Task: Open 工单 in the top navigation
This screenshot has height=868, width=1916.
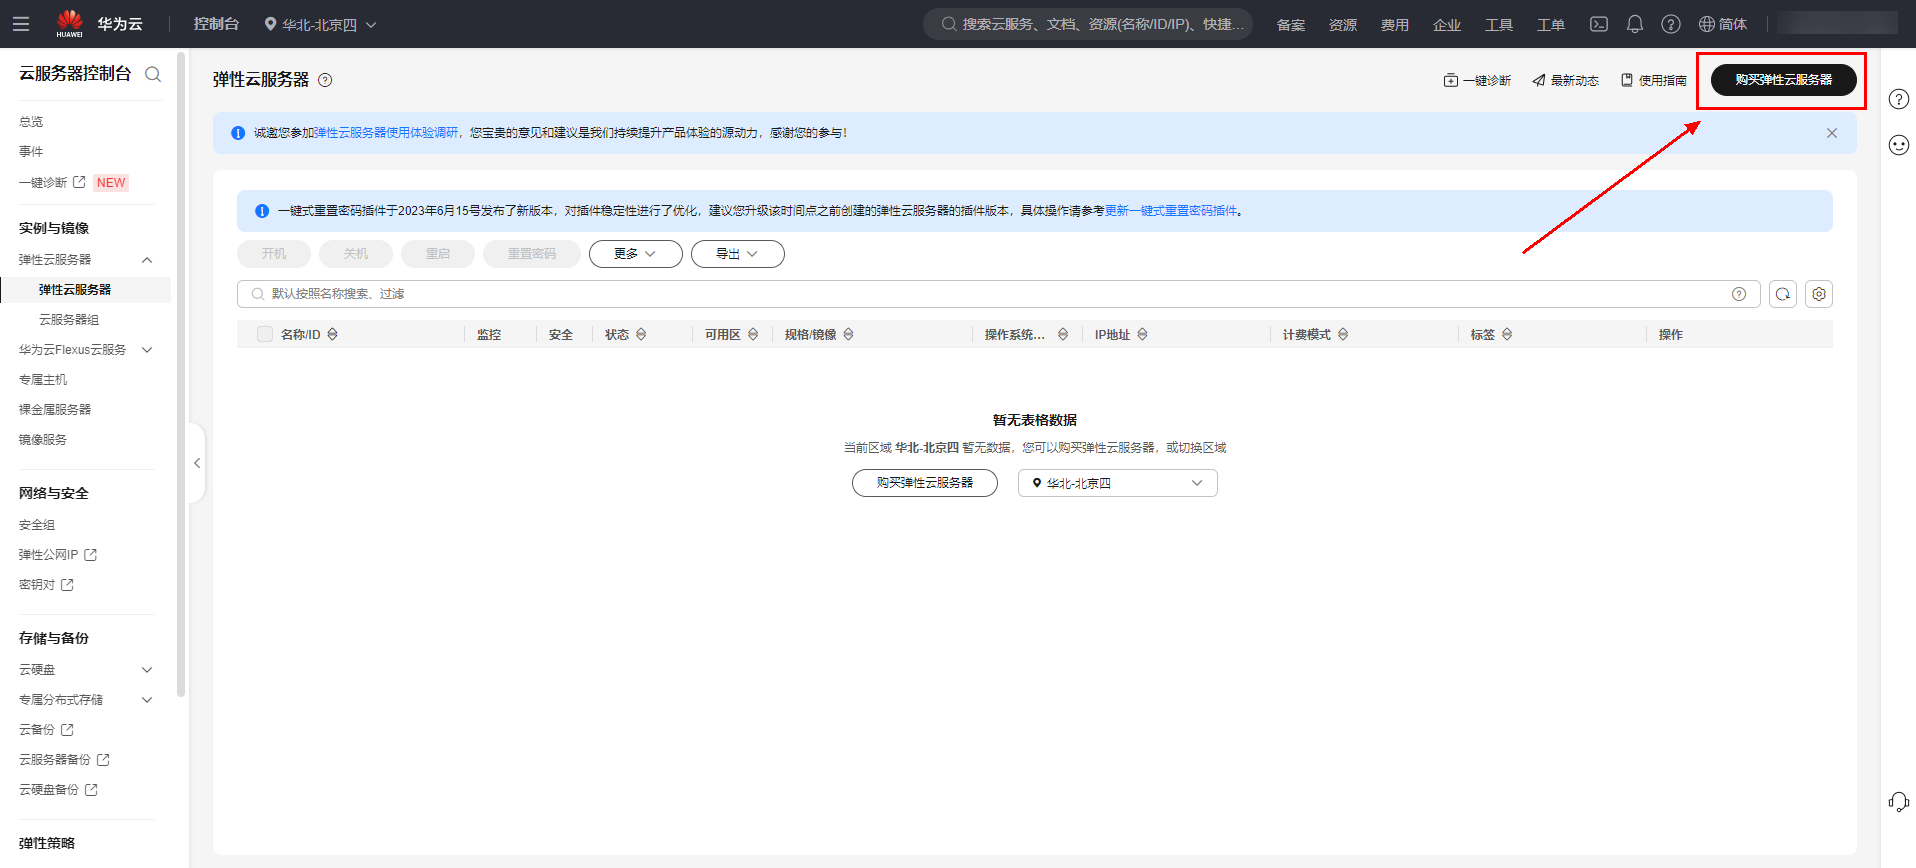Action: pos(1551,25)
